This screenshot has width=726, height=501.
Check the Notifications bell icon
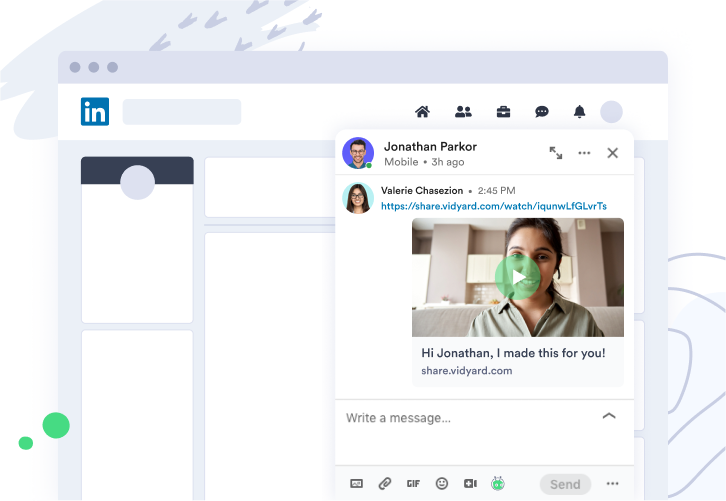coord(579,112)
